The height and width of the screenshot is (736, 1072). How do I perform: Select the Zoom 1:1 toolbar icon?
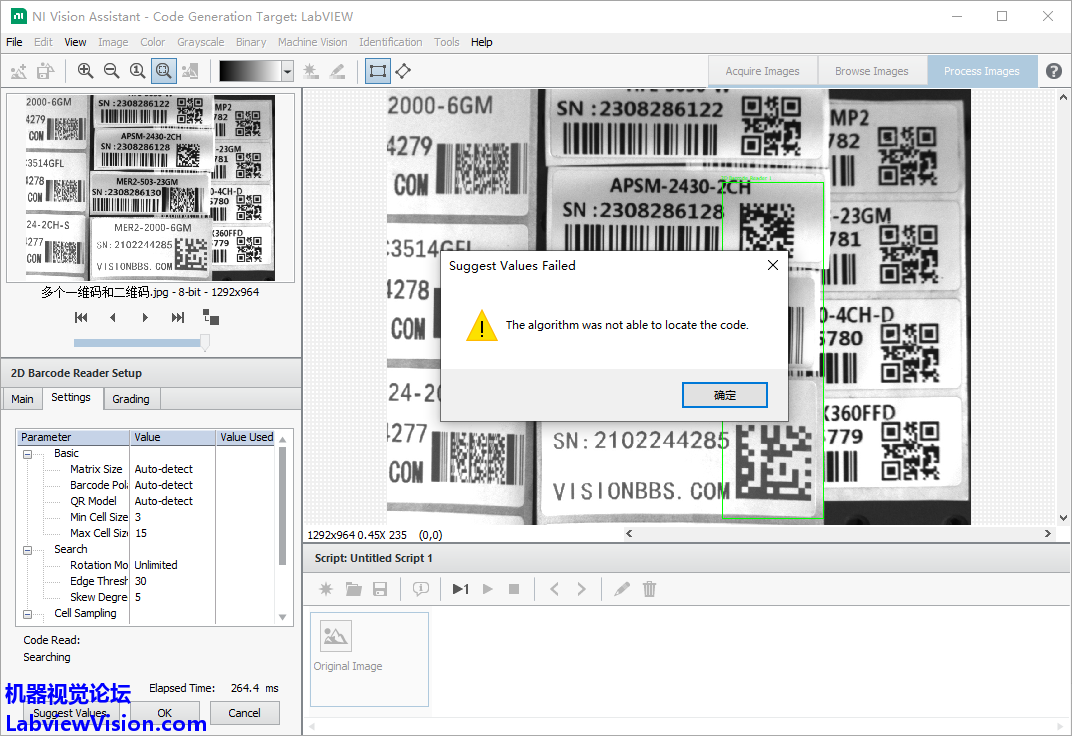point(137,71)
